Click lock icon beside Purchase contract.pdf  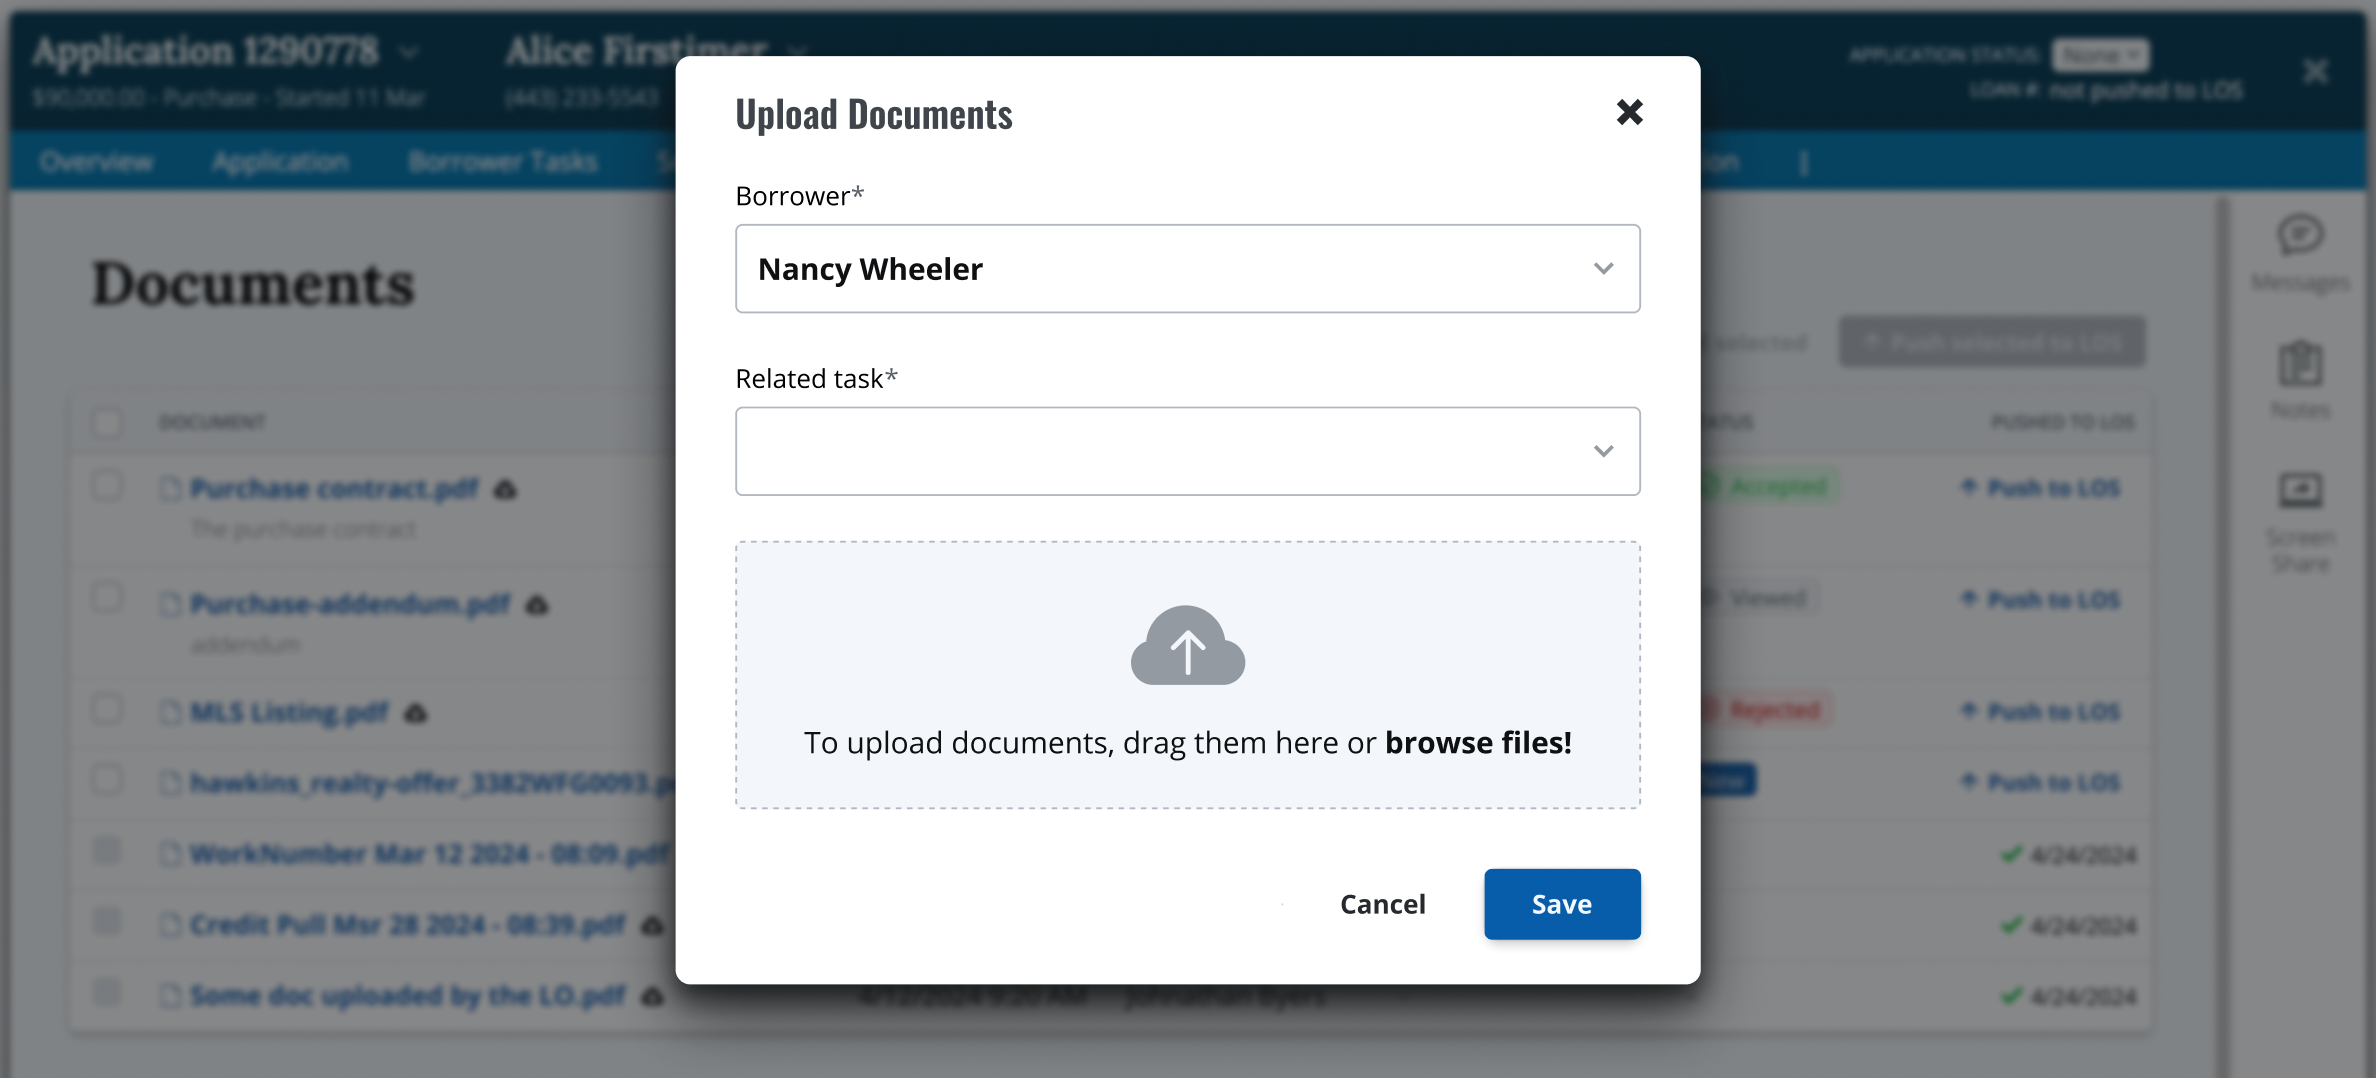(506, 490)
